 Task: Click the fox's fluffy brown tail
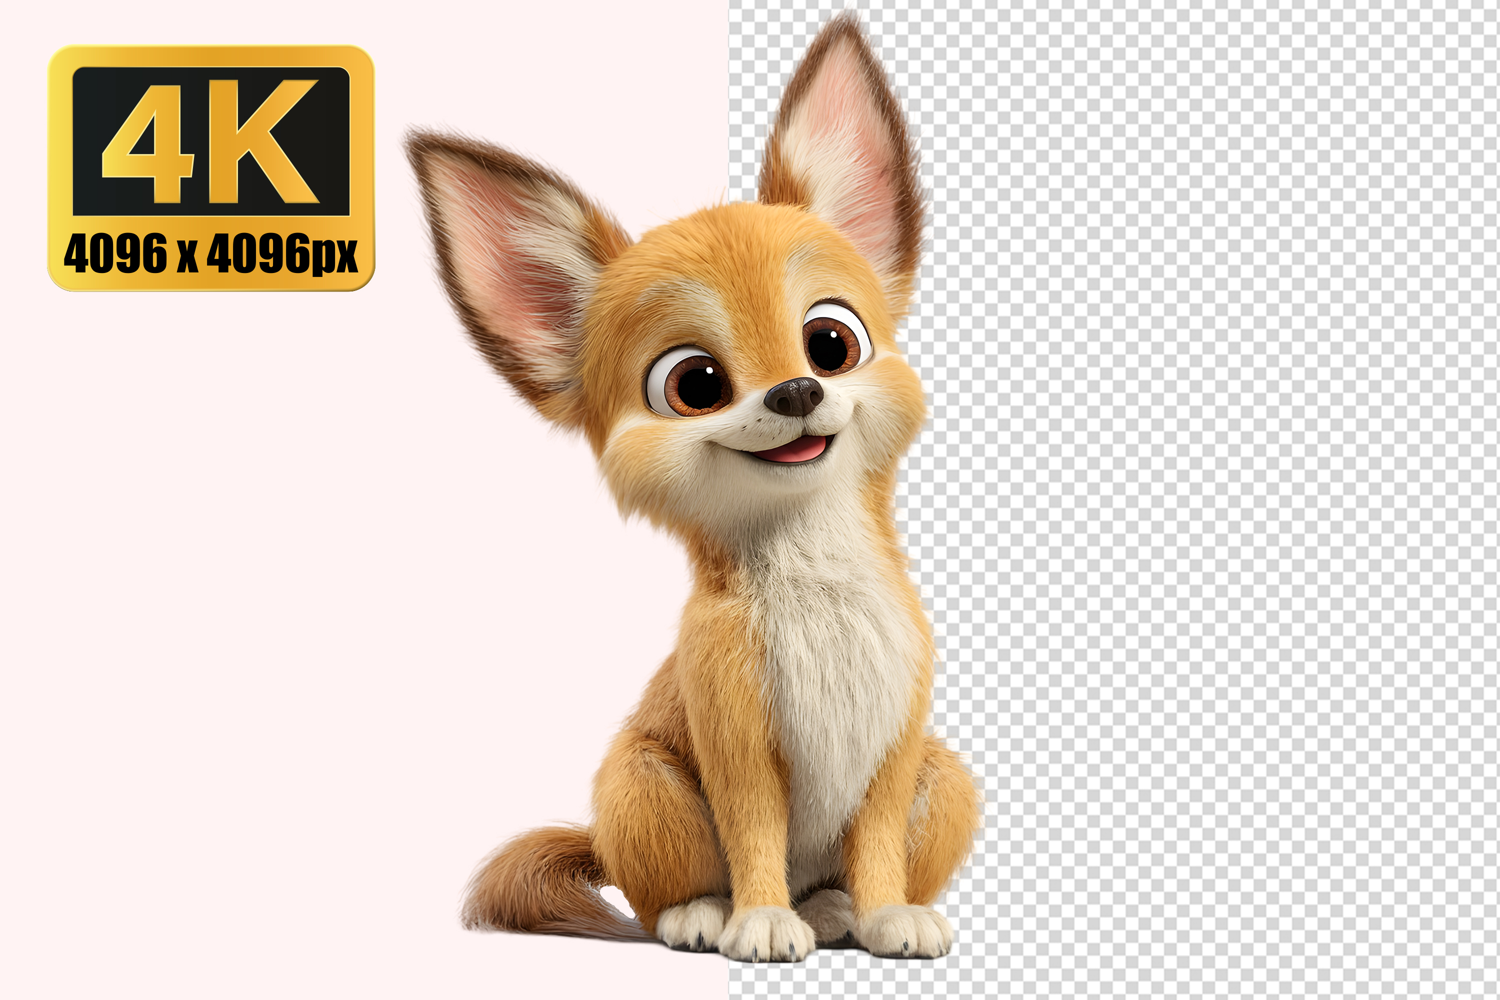click(530, 880)
